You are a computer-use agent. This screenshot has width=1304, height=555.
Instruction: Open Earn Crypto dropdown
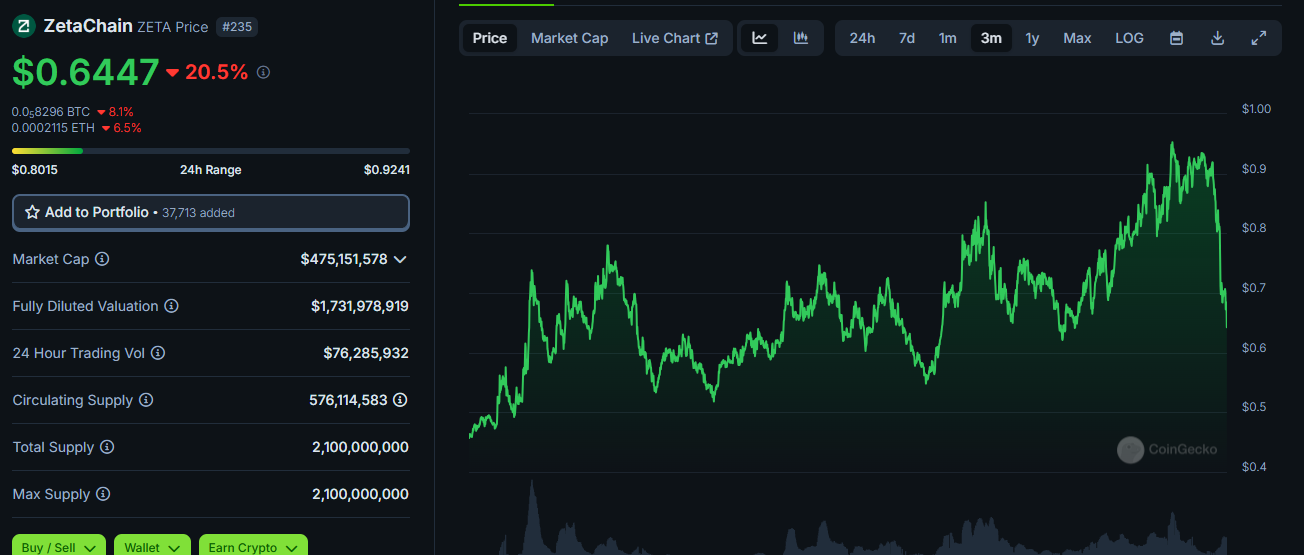(253, 547)
